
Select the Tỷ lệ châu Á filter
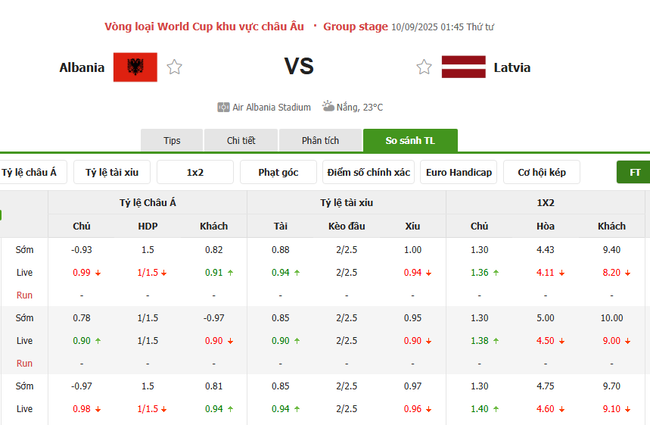coord(30,172)
